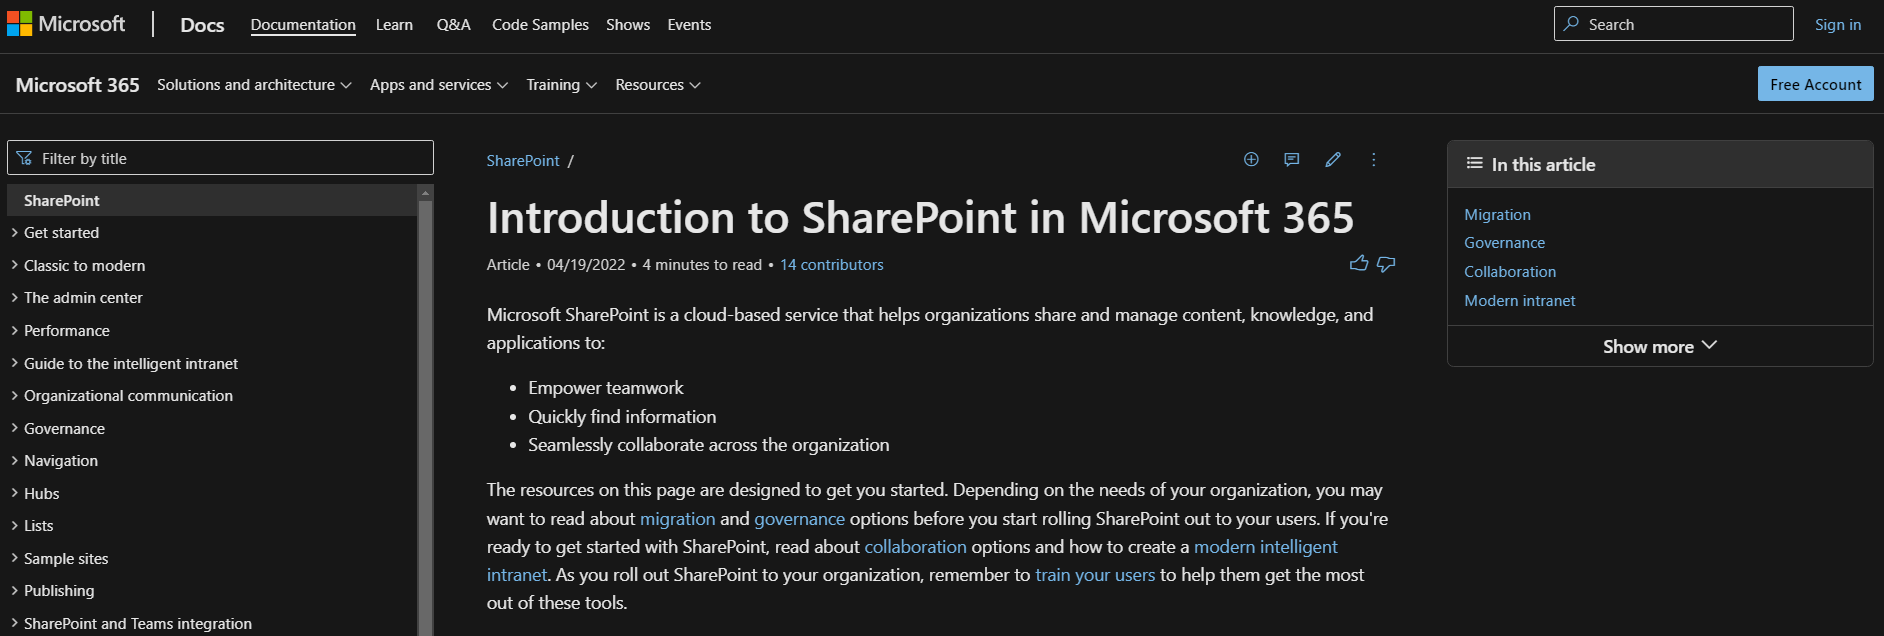Expand the Lists tree node

coord(15,526)
